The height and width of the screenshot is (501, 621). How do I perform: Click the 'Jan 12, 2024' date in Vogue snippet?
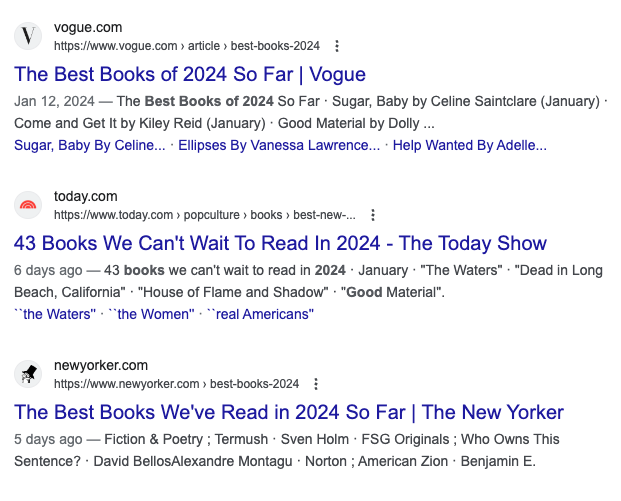[54, 101]
